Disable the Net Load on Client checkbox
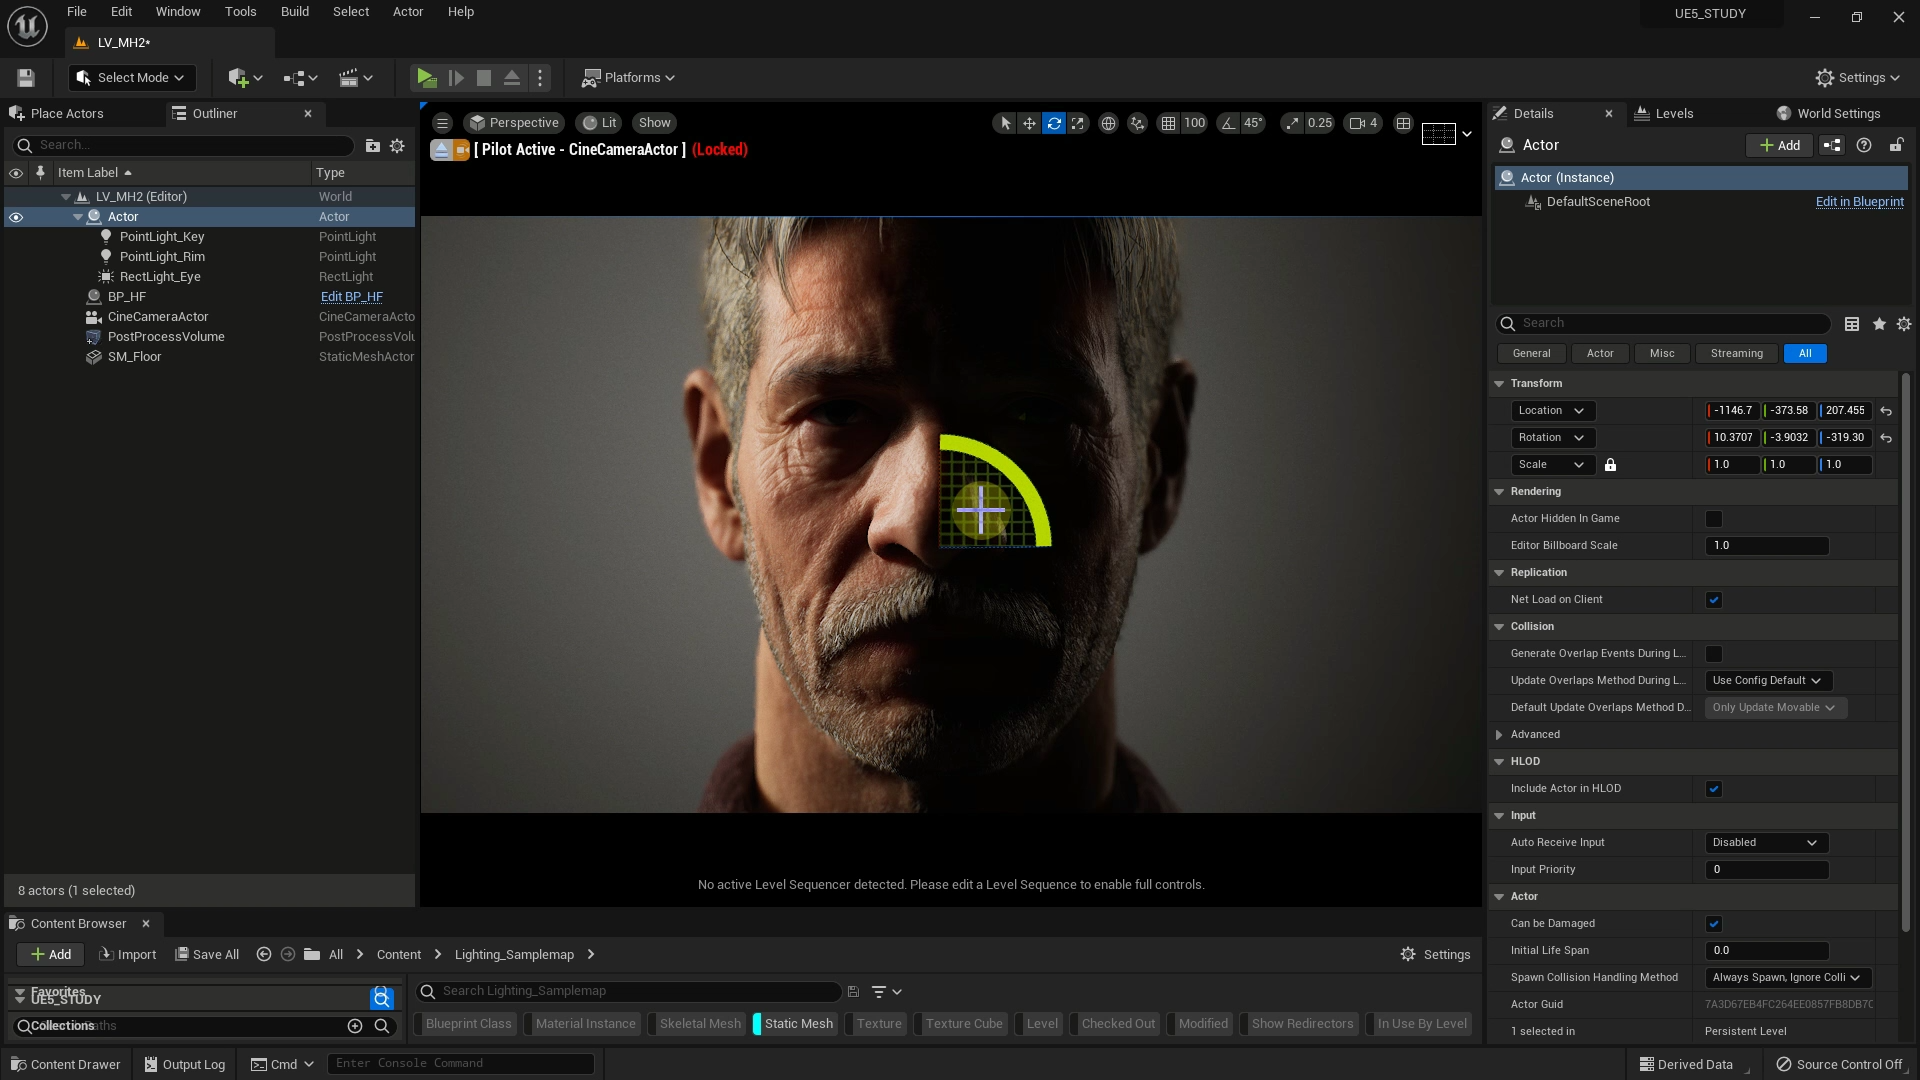The width and height of the screenshot is (1920, 1080). click(1714, 600)
